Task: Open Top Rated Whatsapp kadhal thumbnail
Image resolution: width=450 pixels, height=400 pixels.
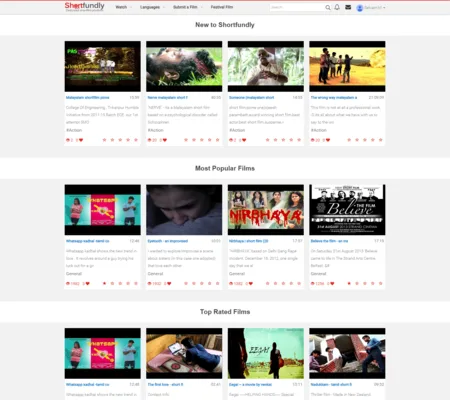Action: tap(103, 353)
